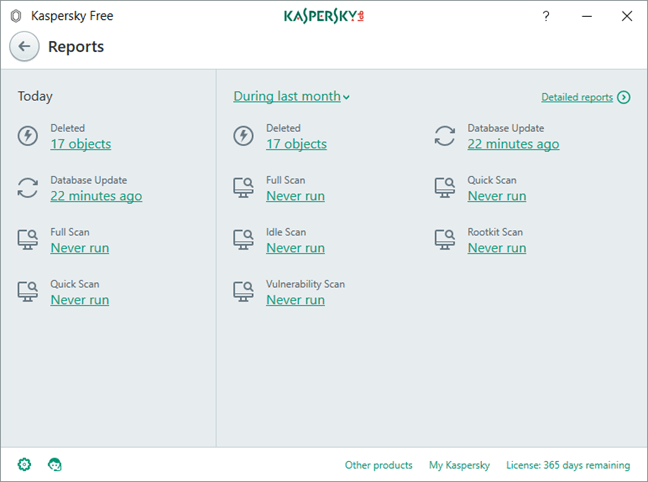The height and width of the screenshot is (482, 648).
Task: Open Quick Scan Never run link under Today
Action: click(80, 300)
